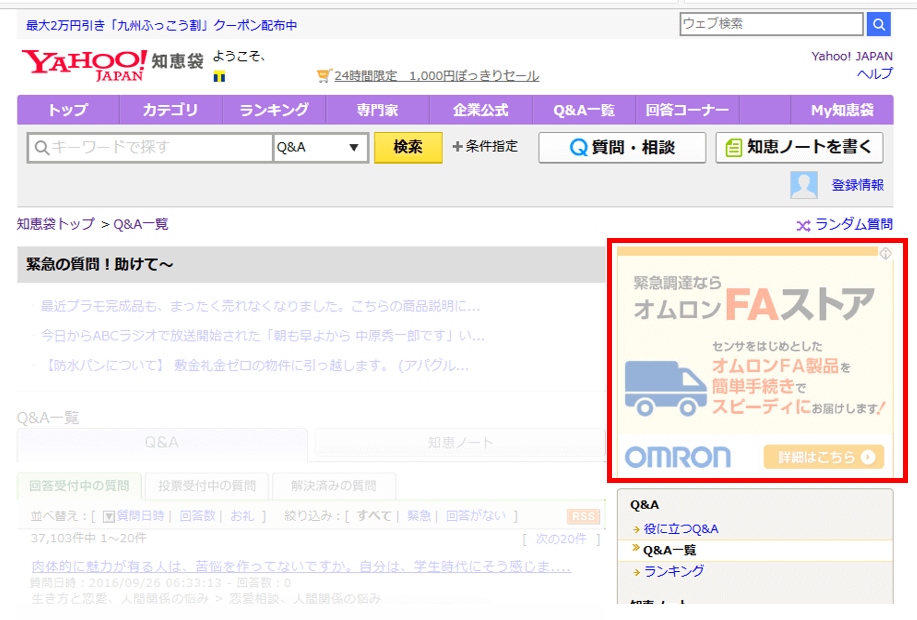Expand the ＋条件指定 search conditions
Image resolution: width=917 pixels, height=620 pixels.
pyautogui.click(x=485, y=146)
